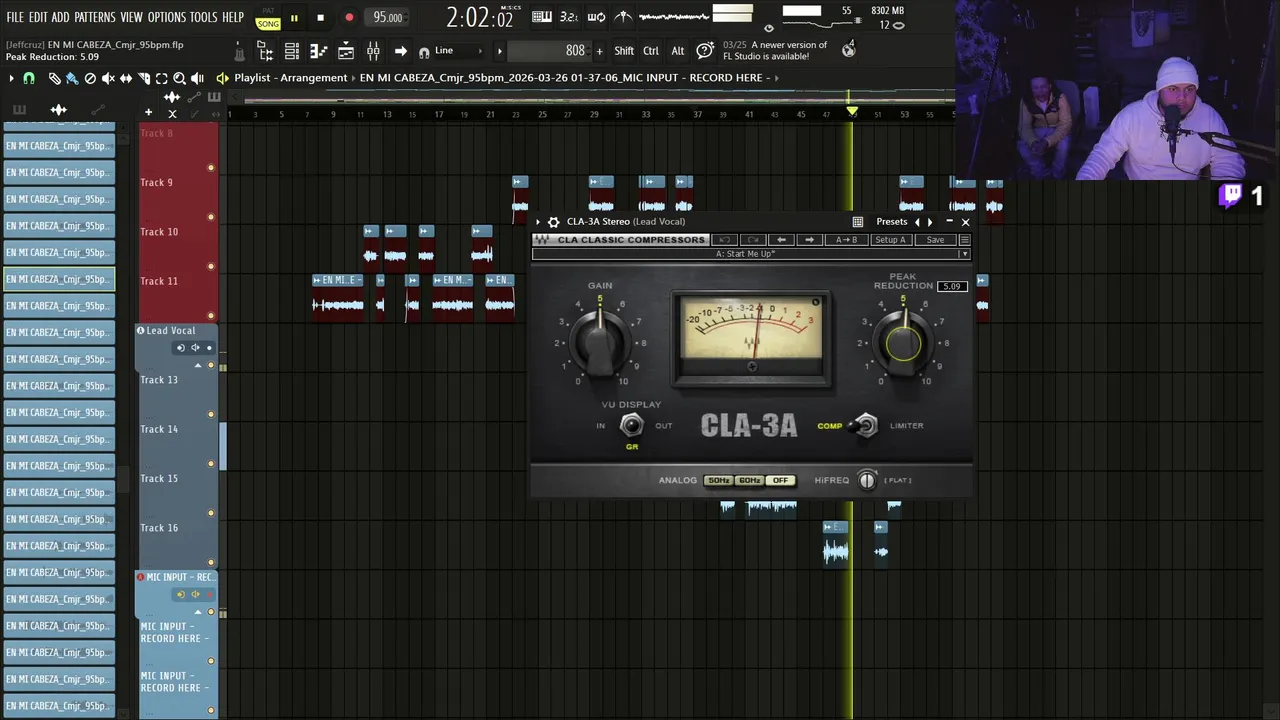Select the playlist Delete tool
The image size is (1280, 720).
click(90, 78)
